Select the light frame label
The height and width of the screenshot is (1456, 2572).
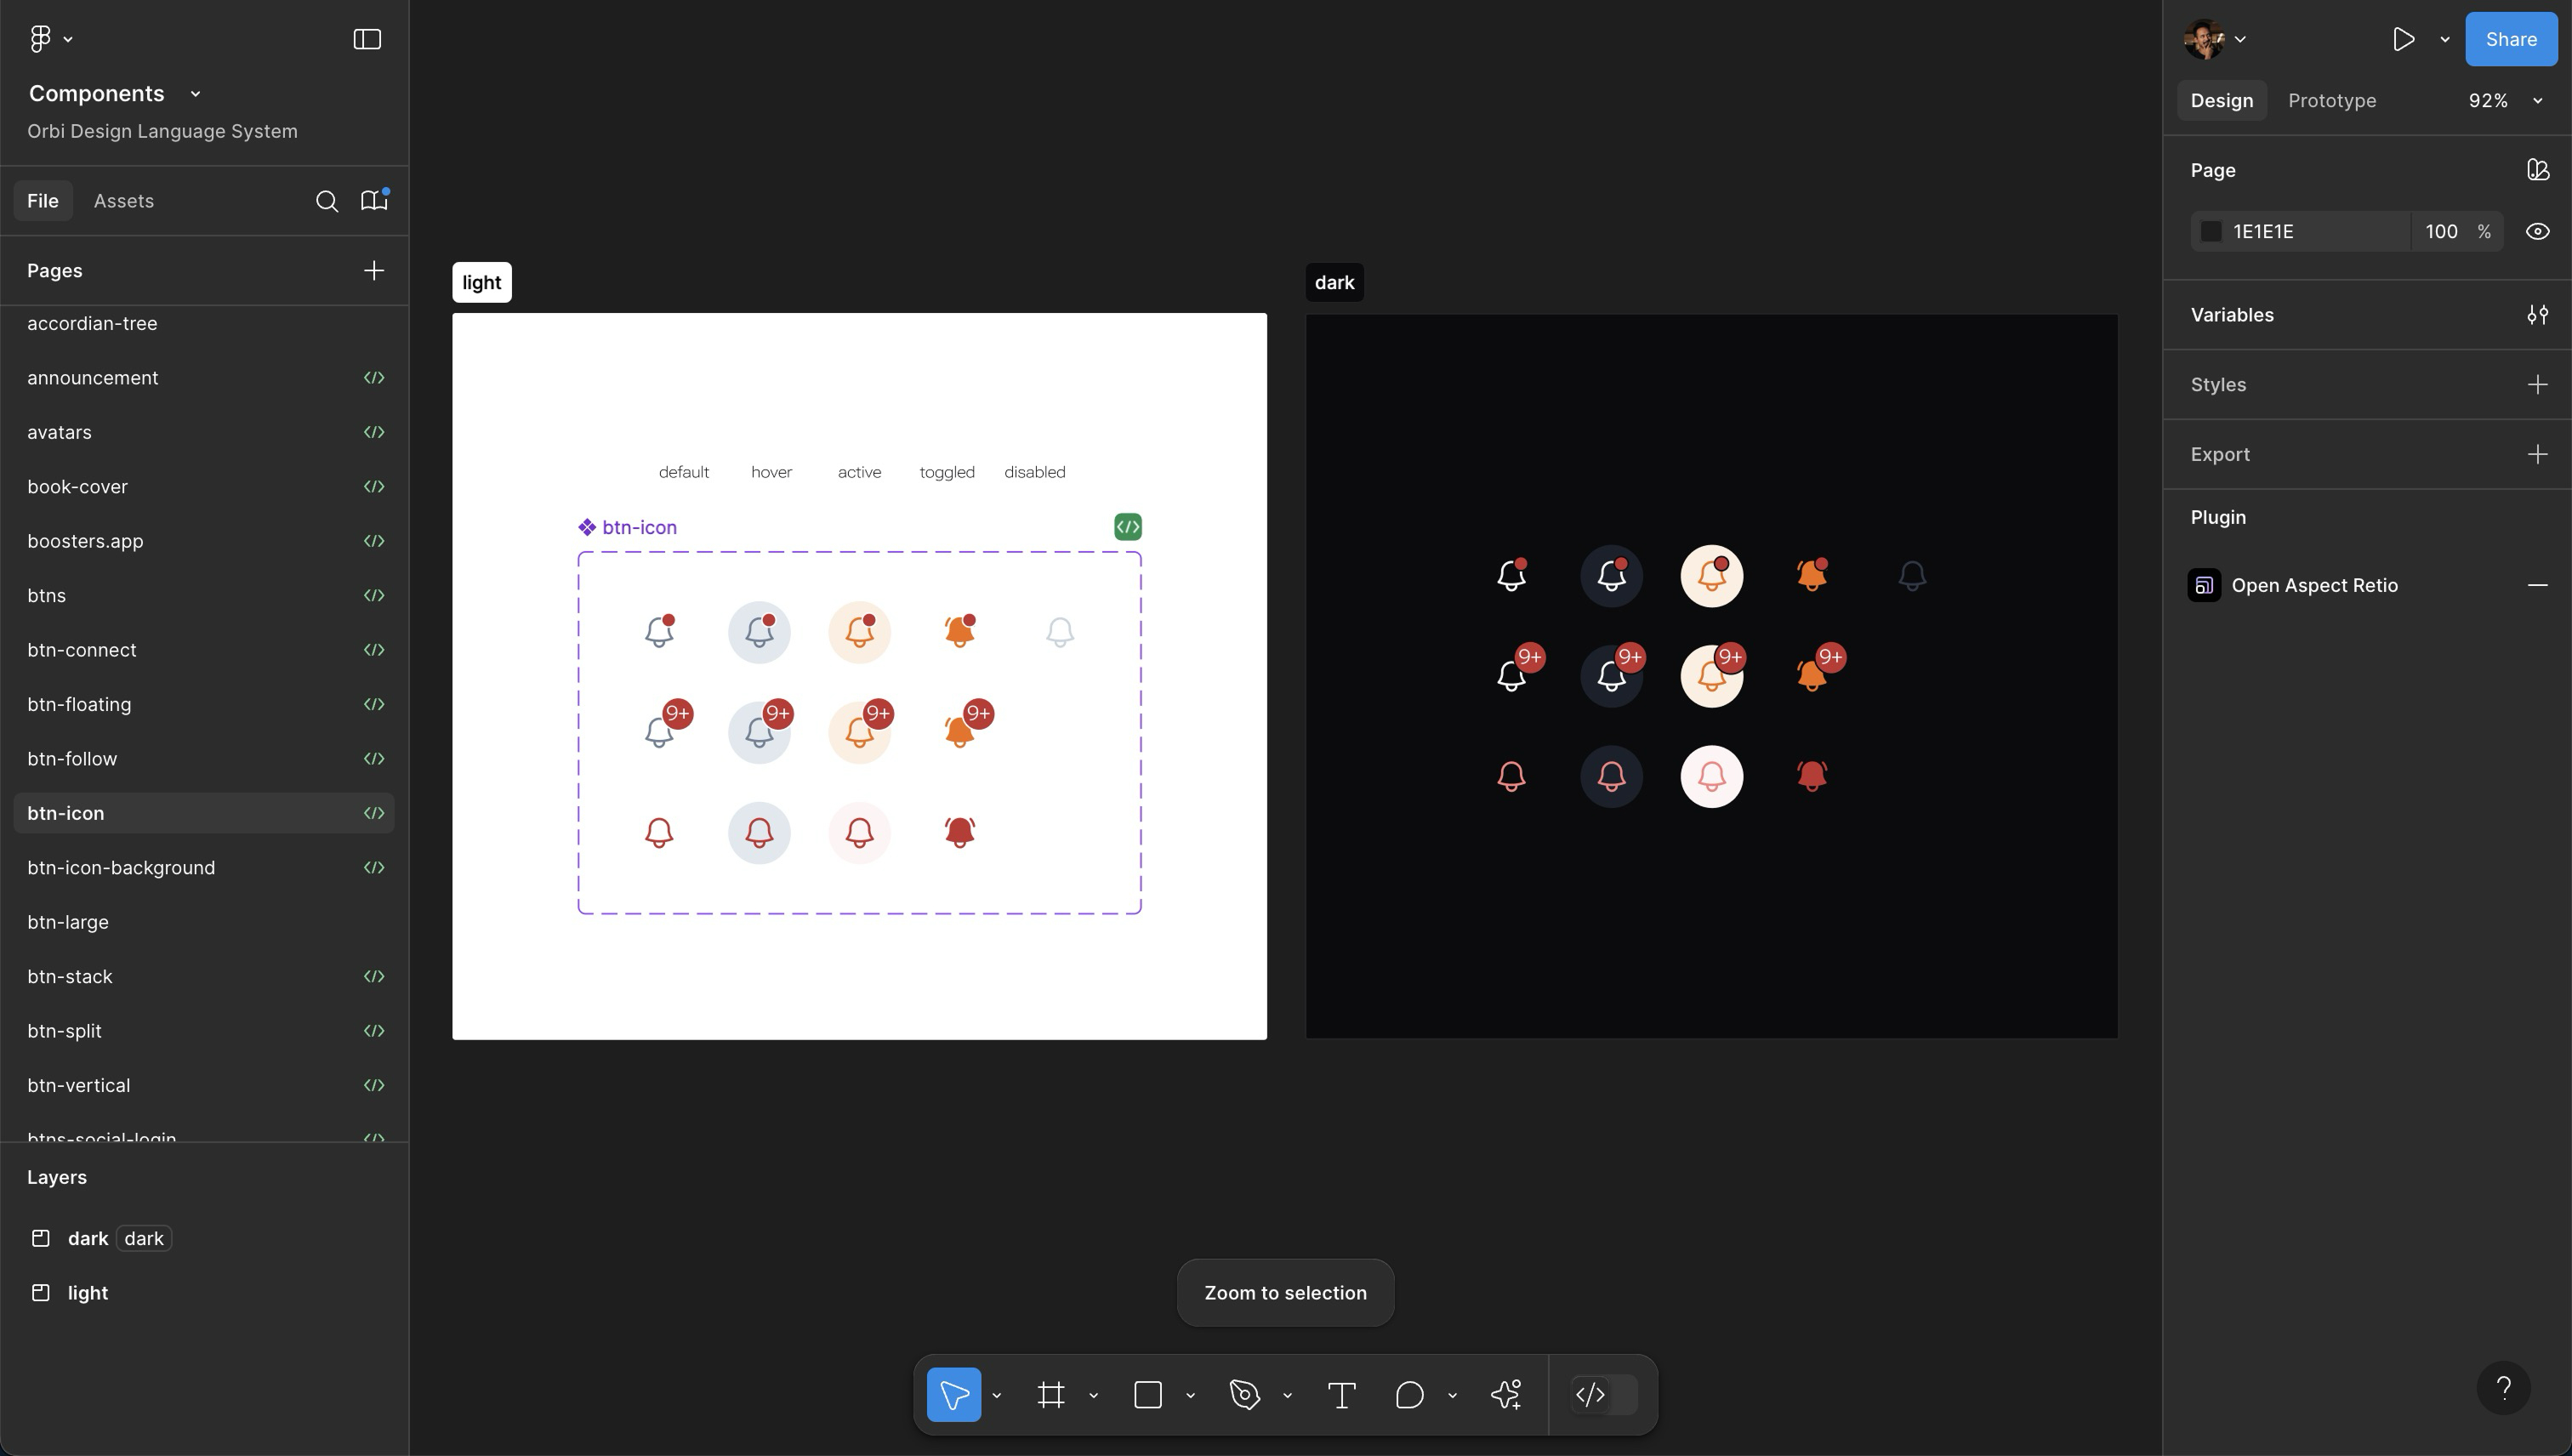tap(482, 283)
